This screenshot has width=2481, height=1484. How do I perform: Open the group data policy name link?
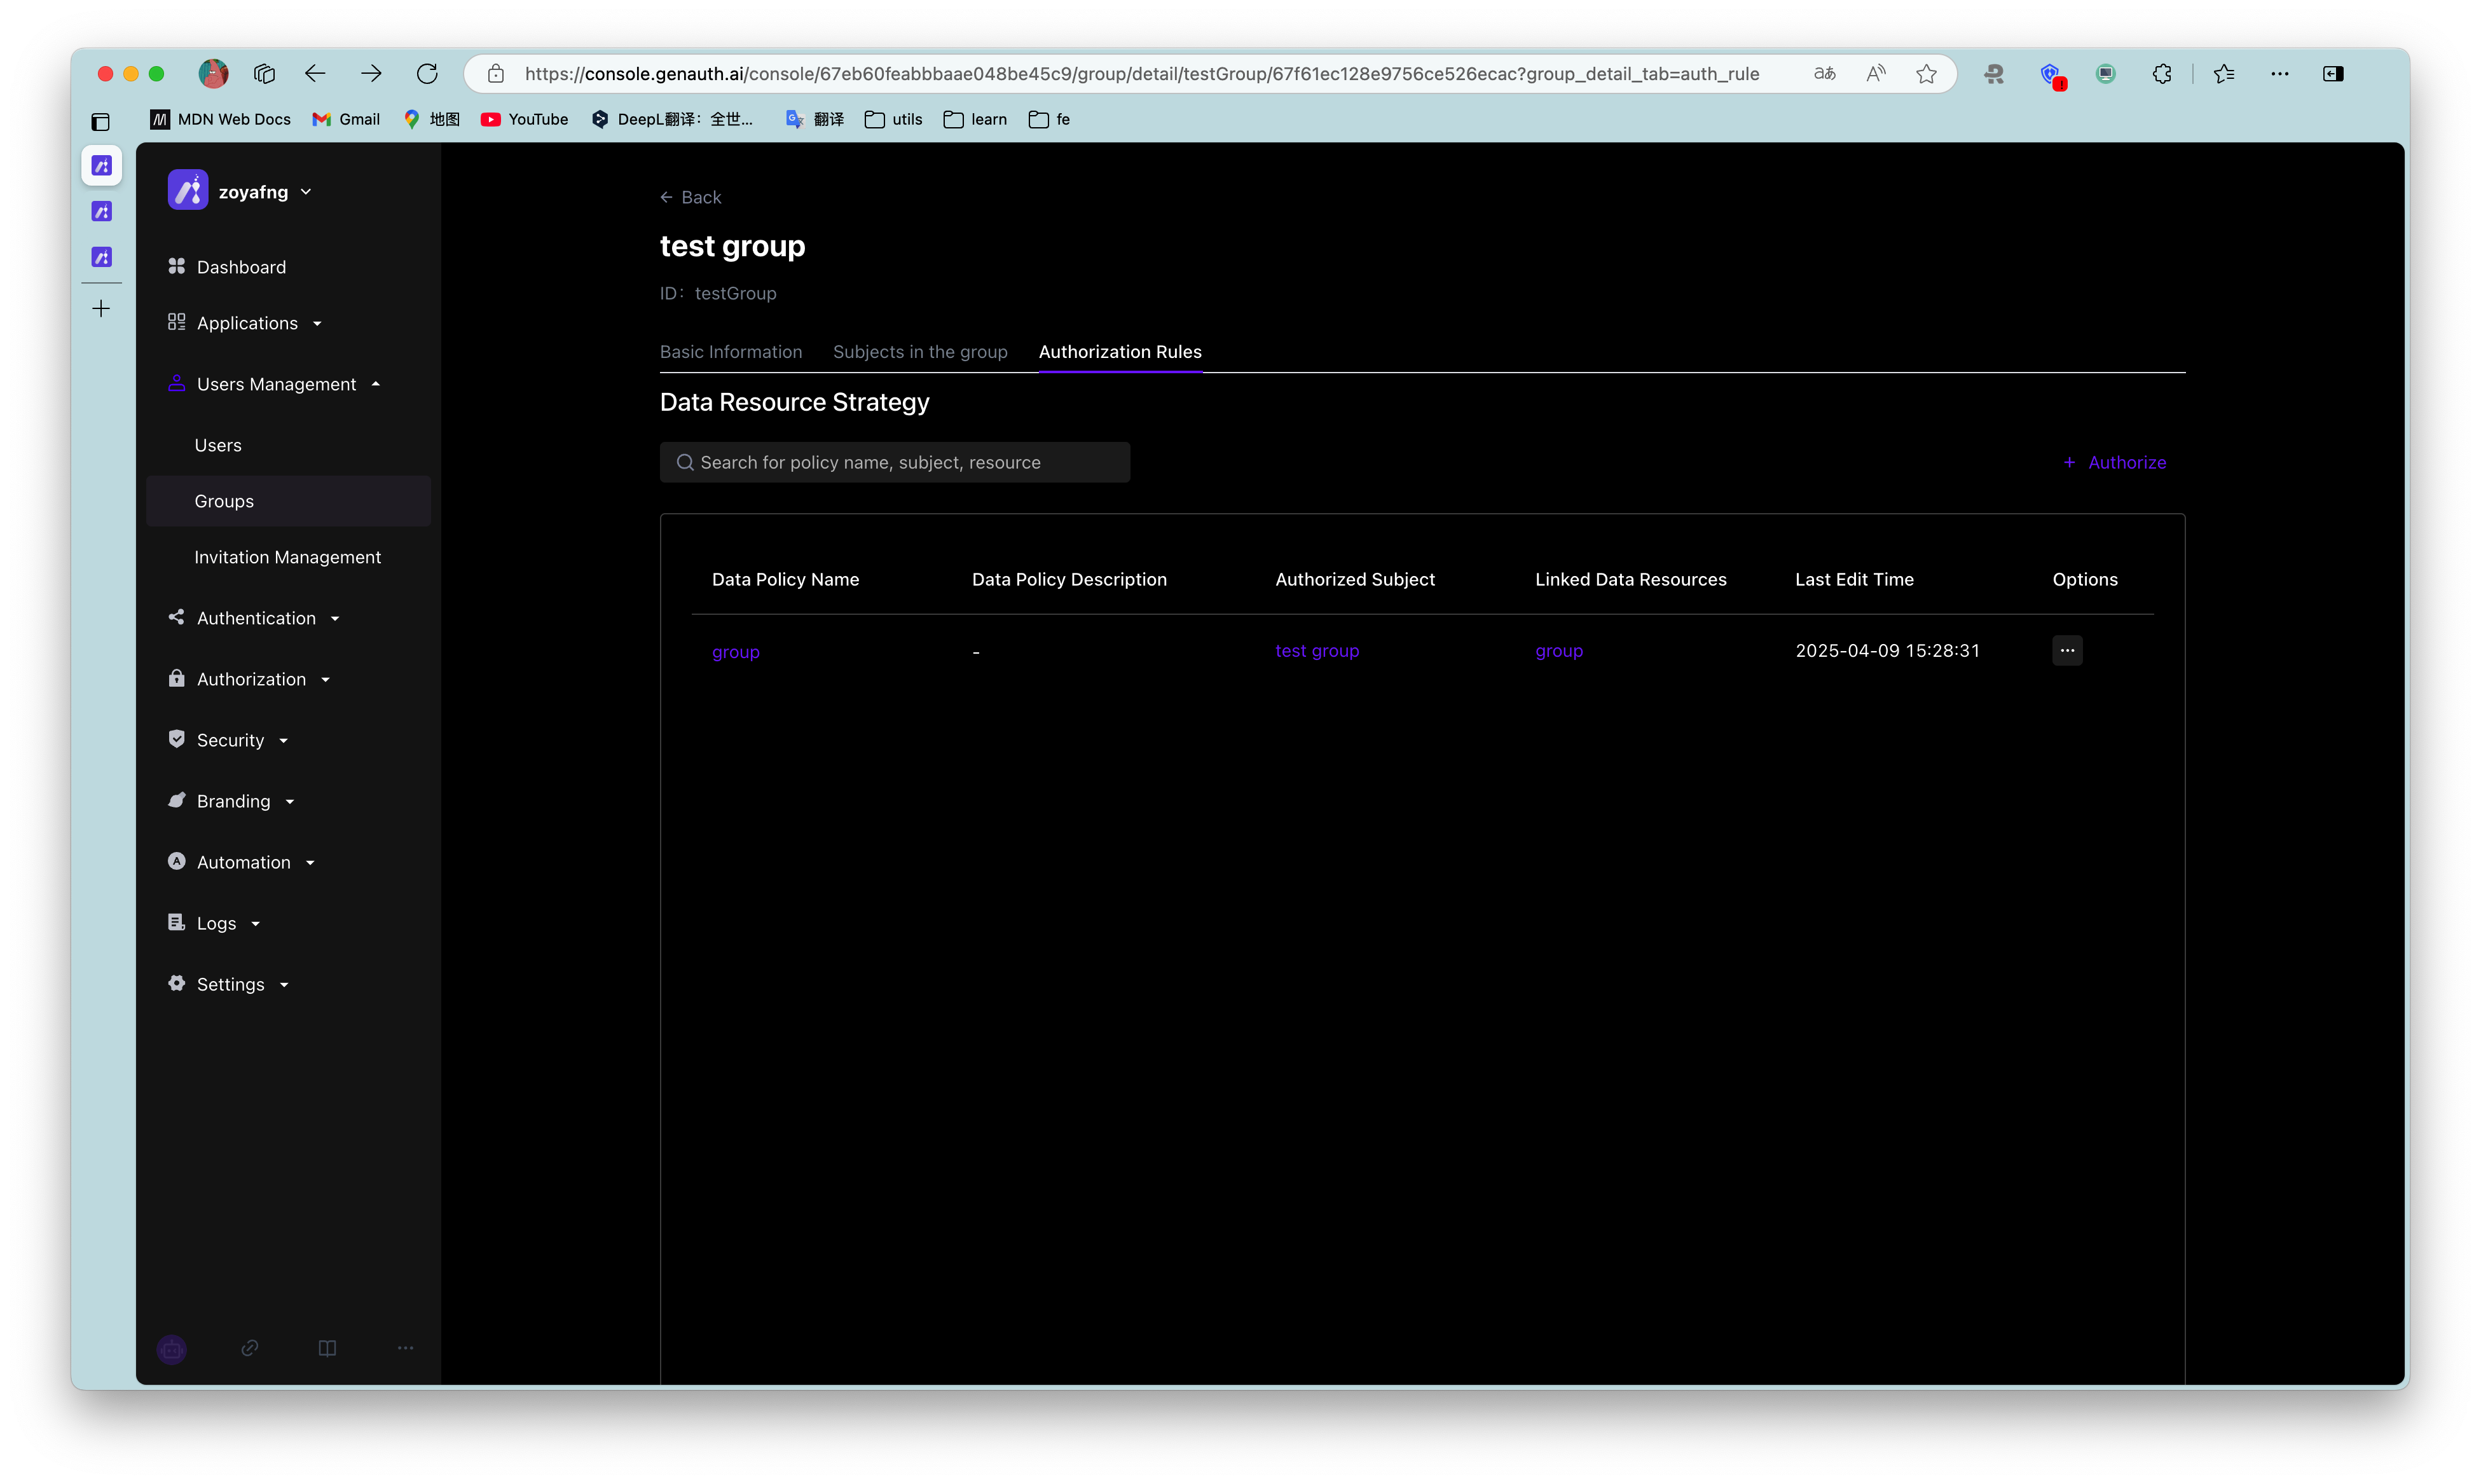pyautogui.click(x=736, y=652)
